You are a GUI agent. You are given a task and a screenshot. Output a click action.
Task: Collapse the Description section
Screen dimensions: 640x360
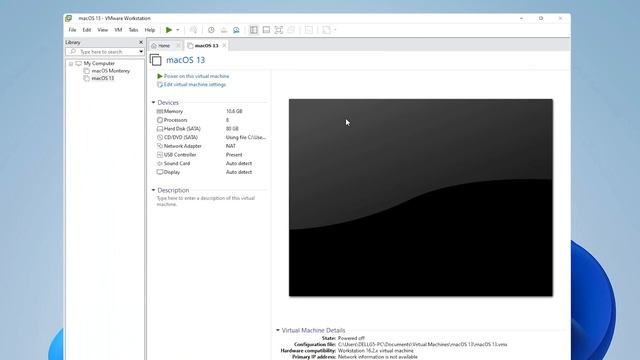click(x=153, y=190)
